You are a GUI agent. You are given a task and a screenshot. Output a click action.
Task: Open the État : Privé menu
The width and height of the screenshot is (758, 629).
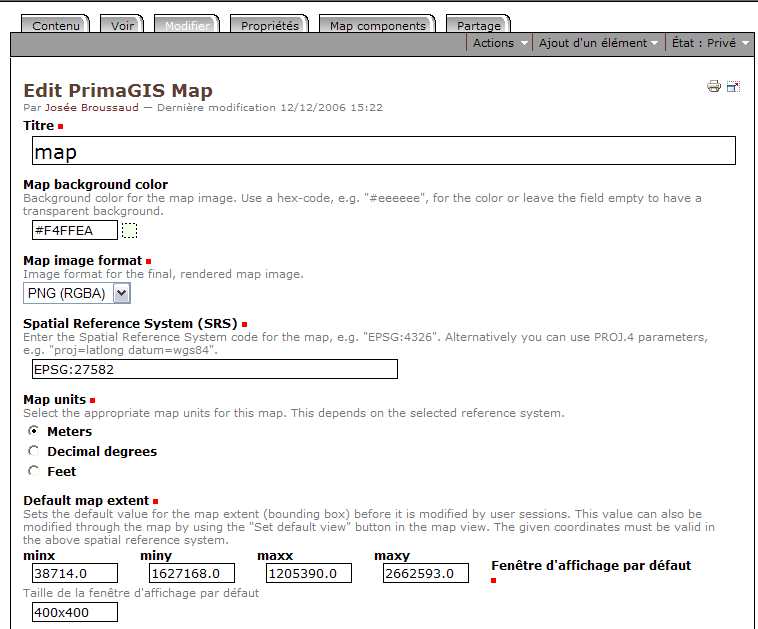pos(710,43)
